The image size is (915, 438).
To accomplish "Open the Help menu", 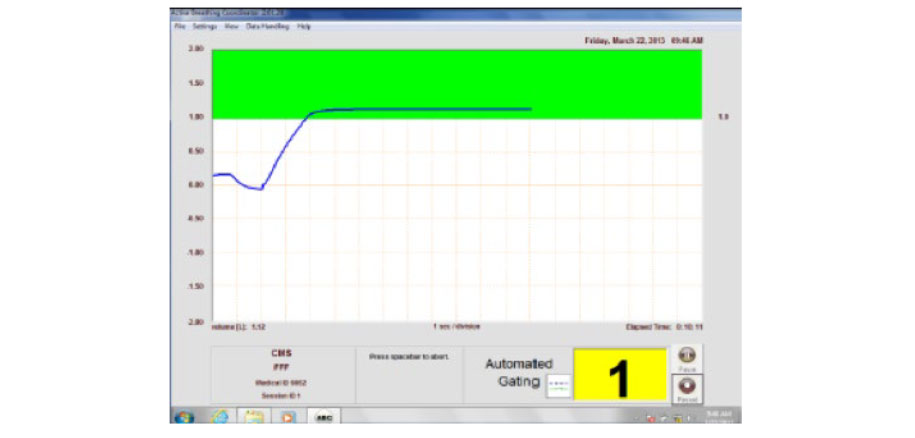I will click(304, 27).
